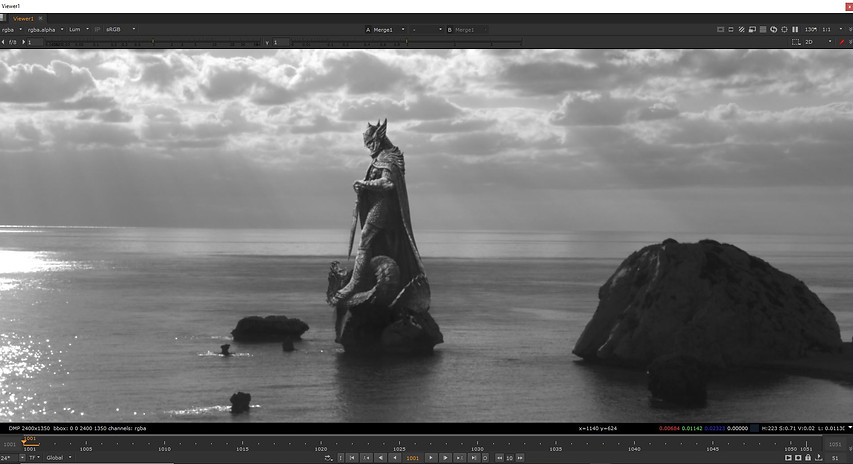Image resolution: width=853 pixels, height=464 pixels.
Task: Open the sRGB viewer LUT dropdown
Action: [120, 29]
